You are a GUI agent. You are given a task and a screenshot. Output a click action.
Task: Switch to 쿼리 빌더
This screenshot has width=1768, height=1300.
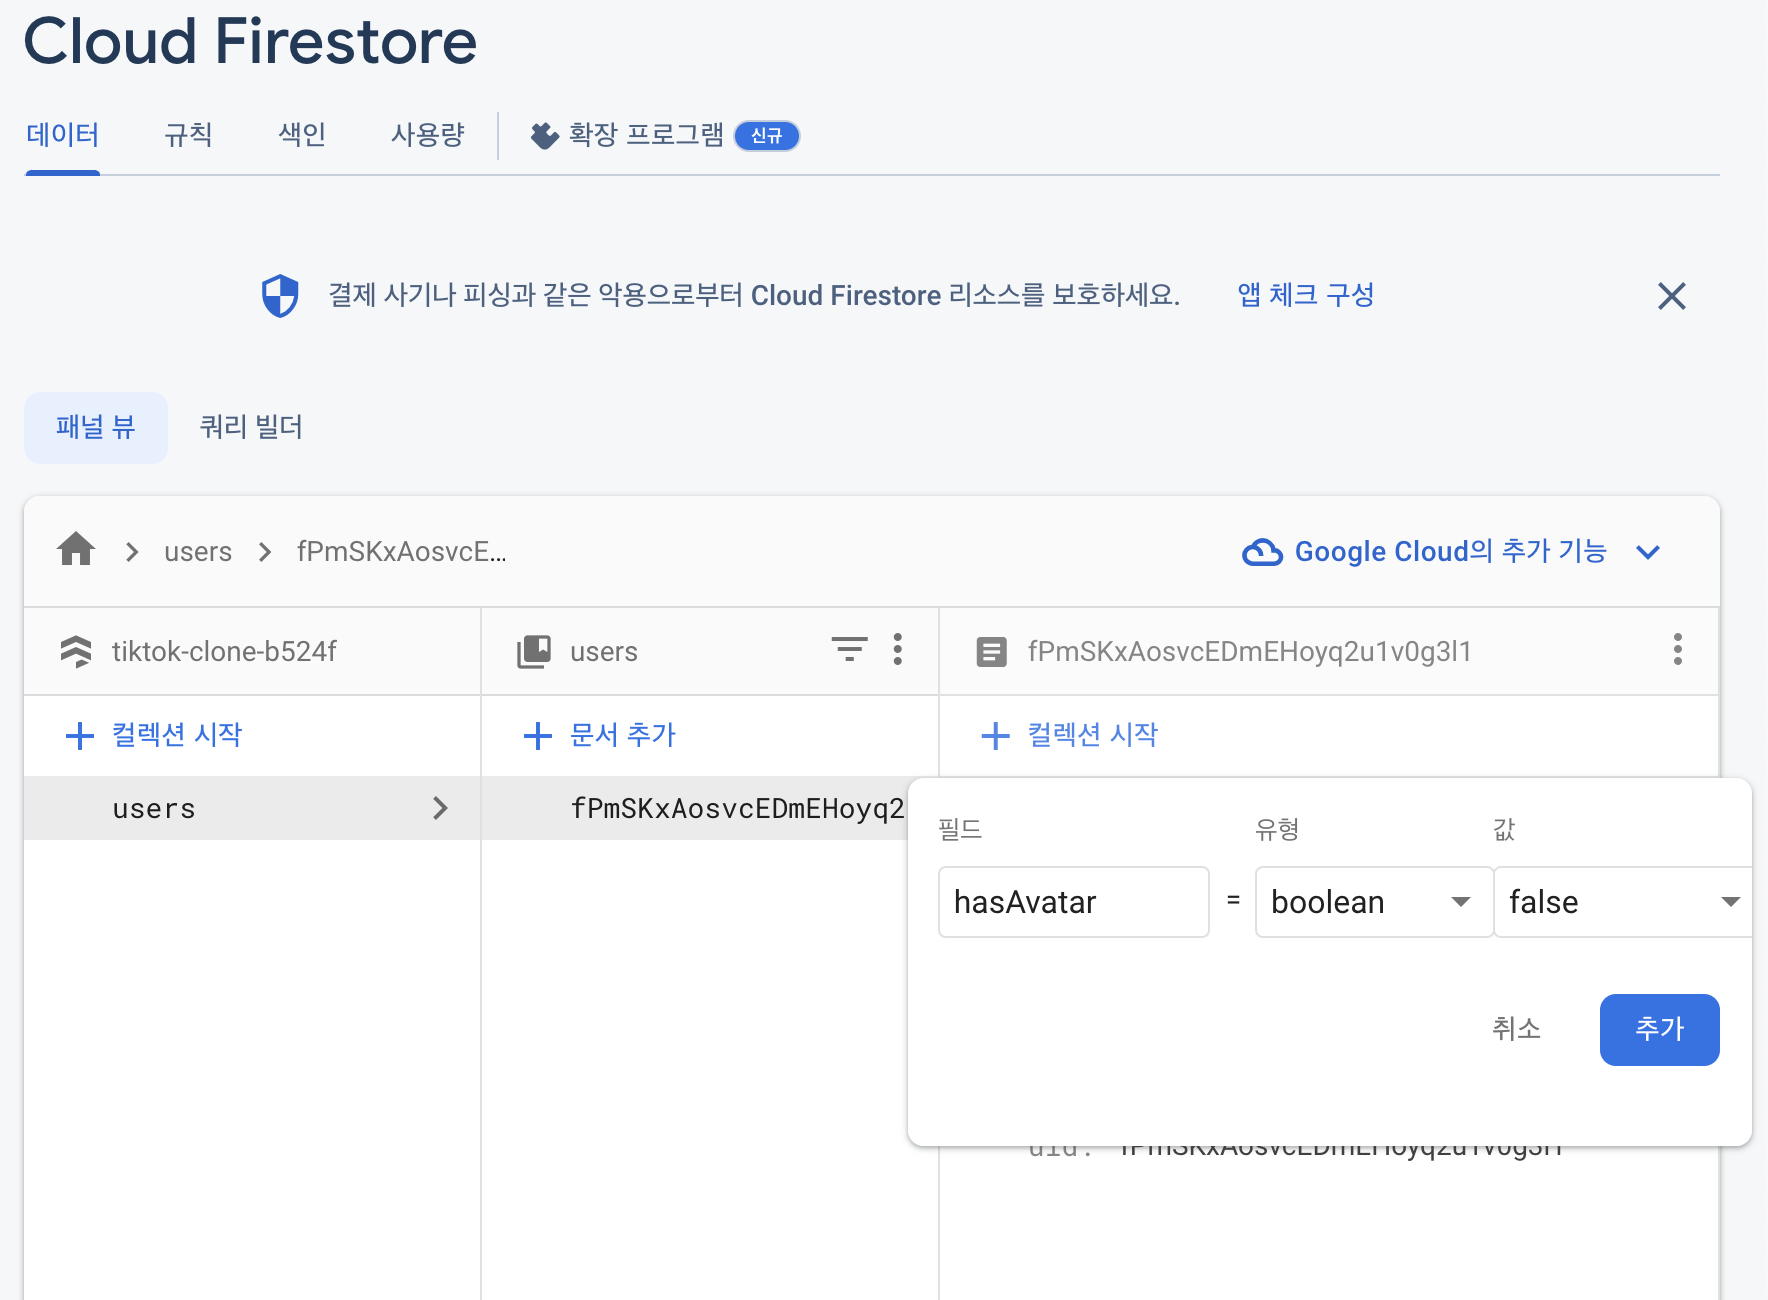pos(251,428)
